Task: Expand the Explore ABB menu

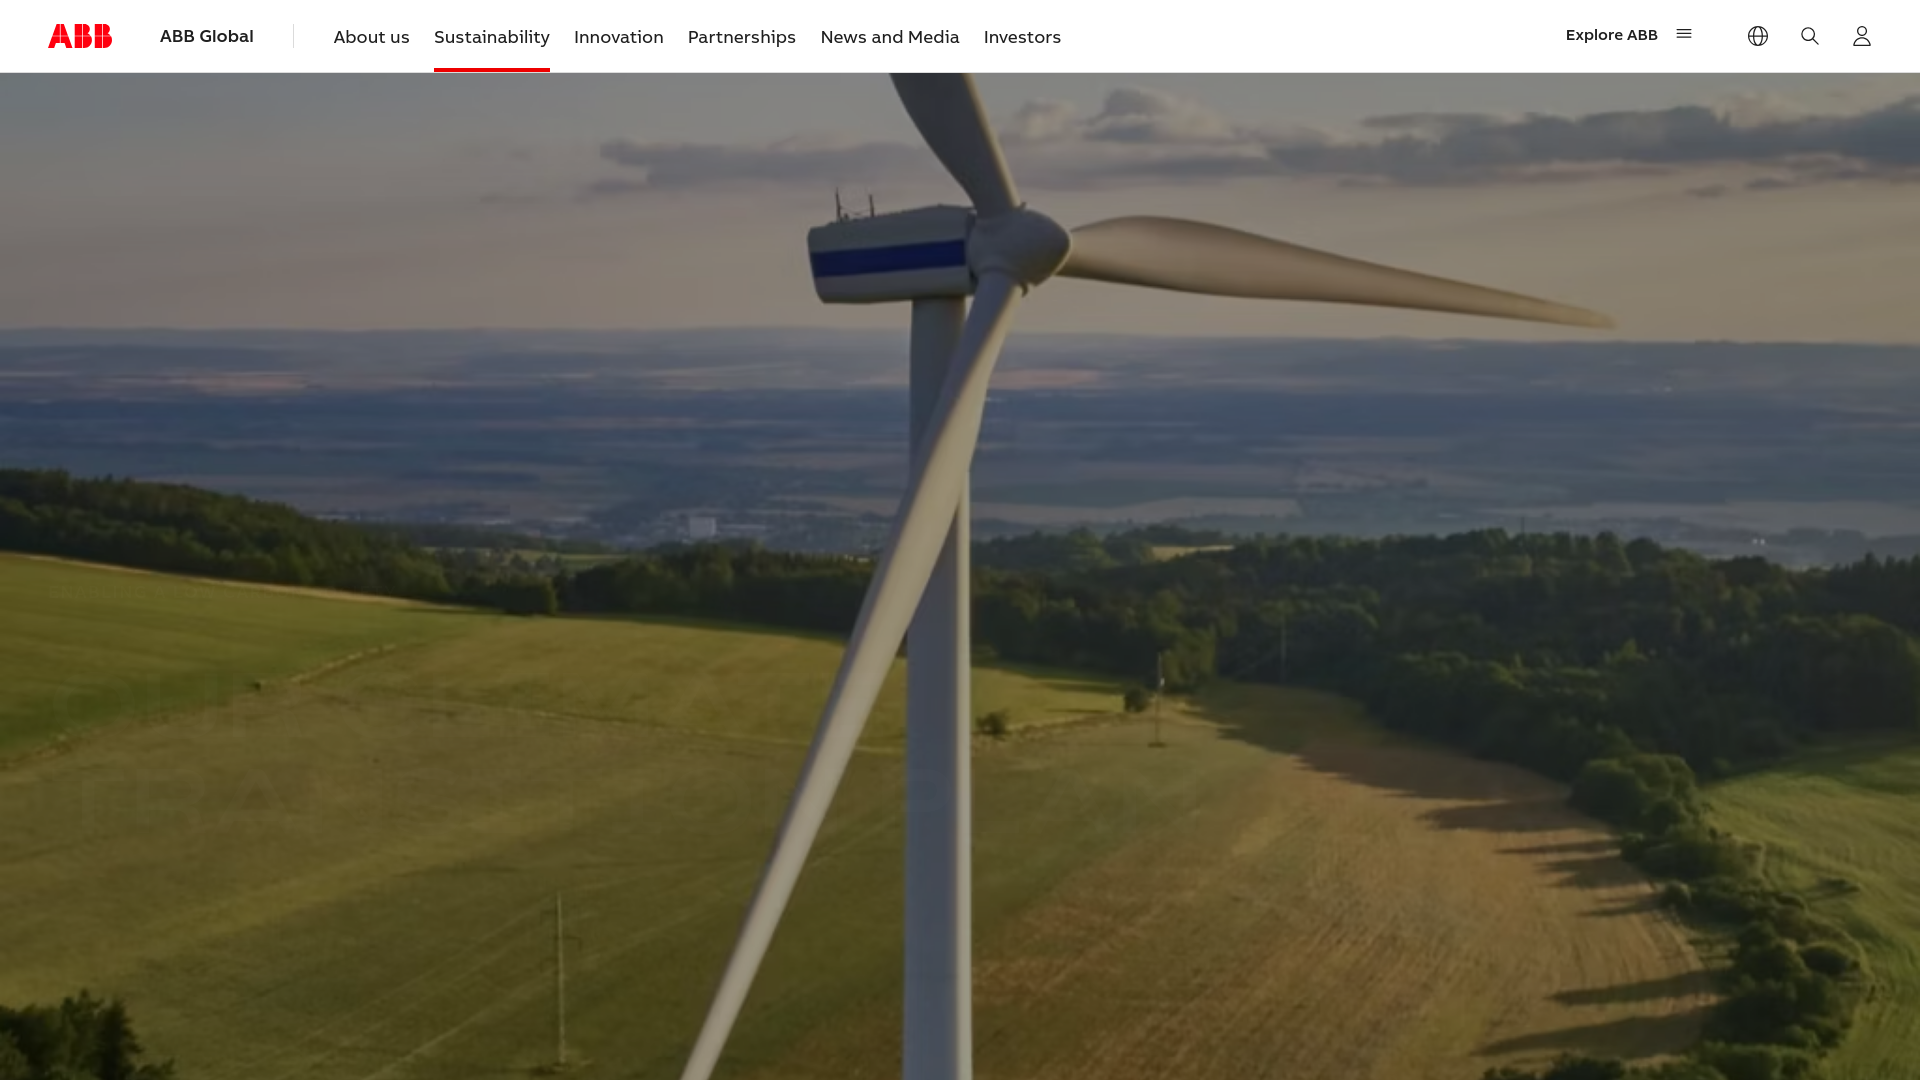Action: pyautogui.click(x=1629, y=35)
